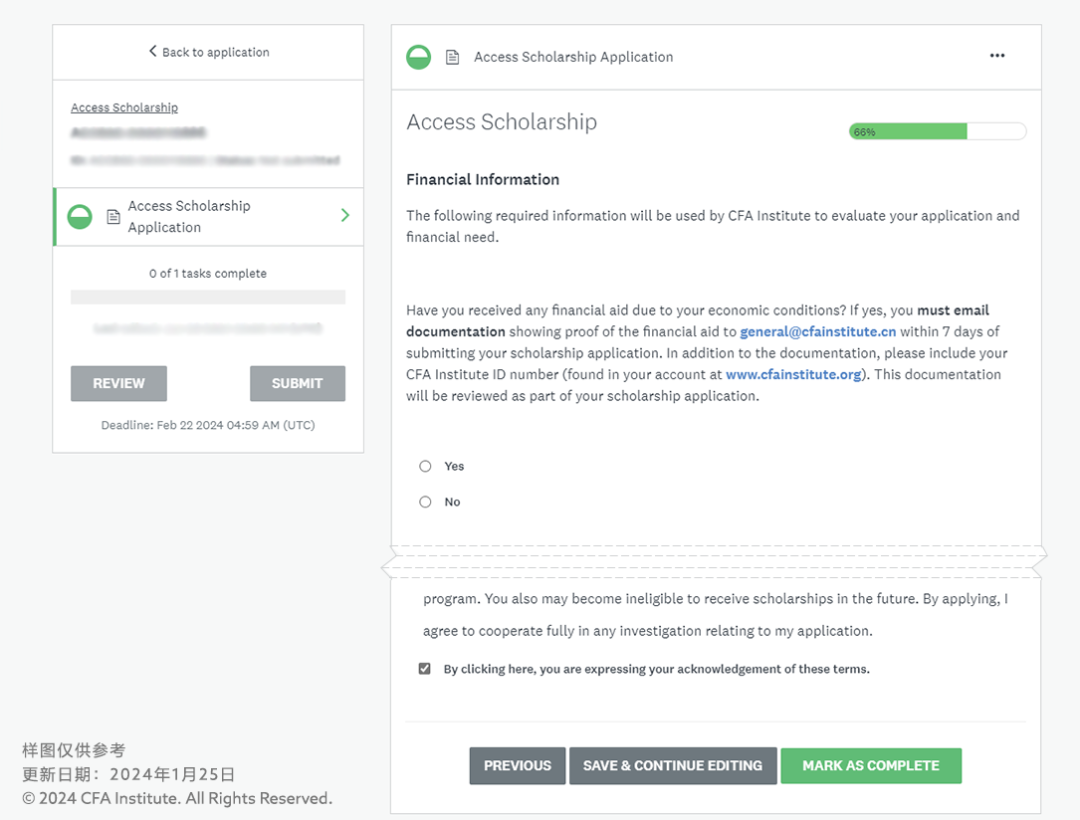The width and height of the screenshot is (1080, 820).
Task: Toggle the terms acknowledgement checkbox
Action: pos(425,669)
